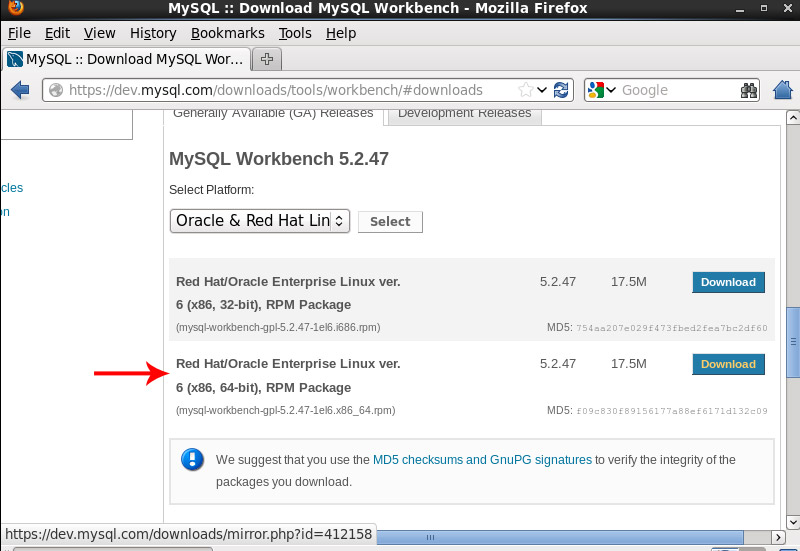Click the horizontal scrollbar right arrow
The height and width of the screenshot is (551, 800).
tap(778, 537)
